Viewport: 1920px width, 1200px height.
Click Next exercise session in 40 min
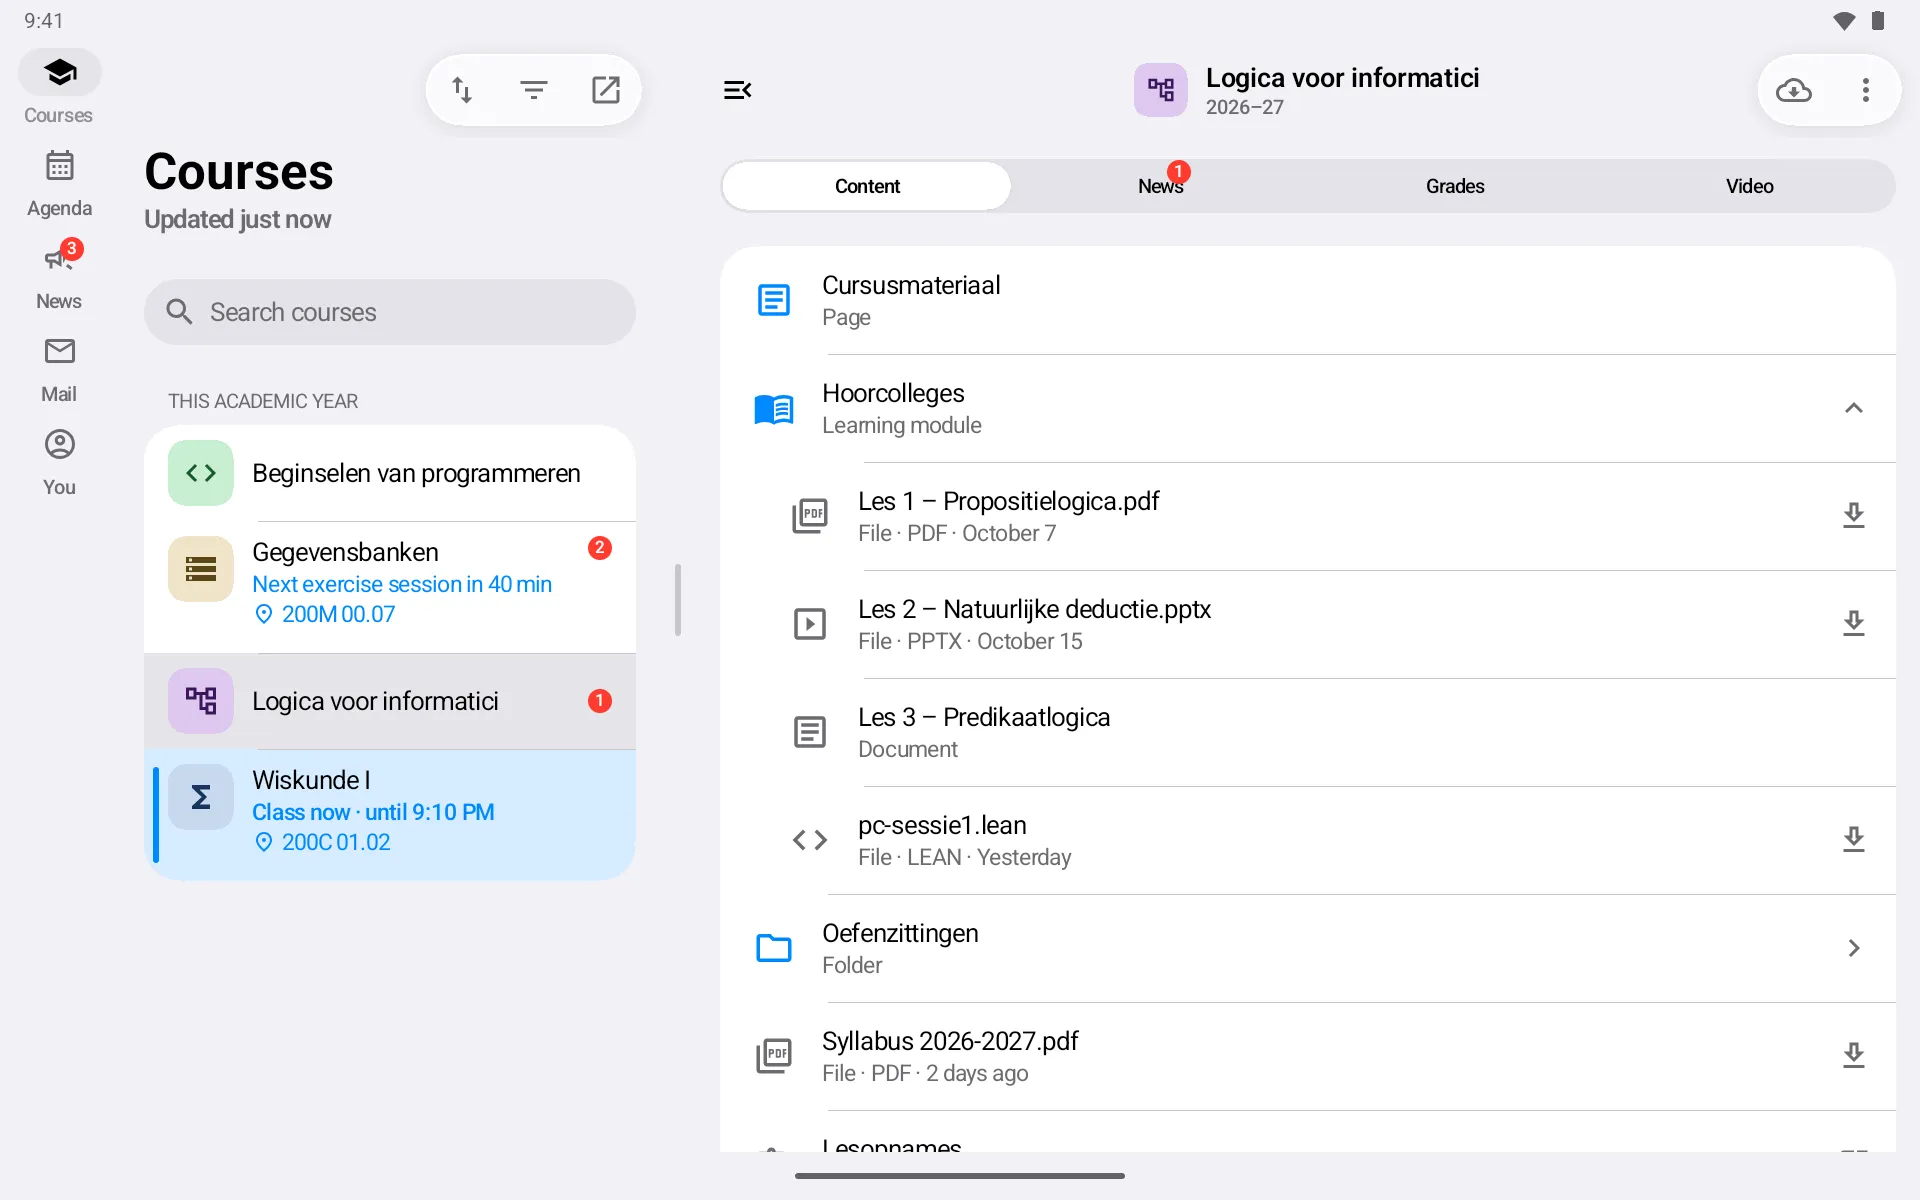(x=402, y=584)
